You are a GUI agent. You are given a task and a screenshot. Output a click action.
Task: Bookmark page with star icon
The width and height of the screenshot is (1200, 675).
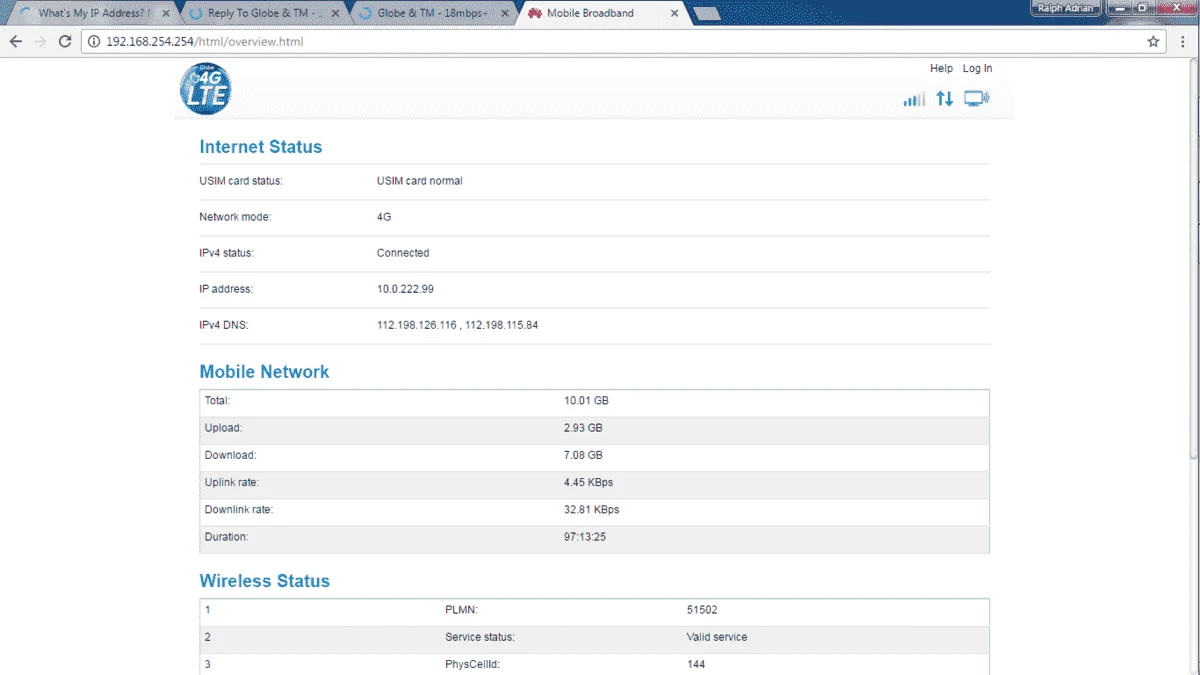click(1153, 42)
